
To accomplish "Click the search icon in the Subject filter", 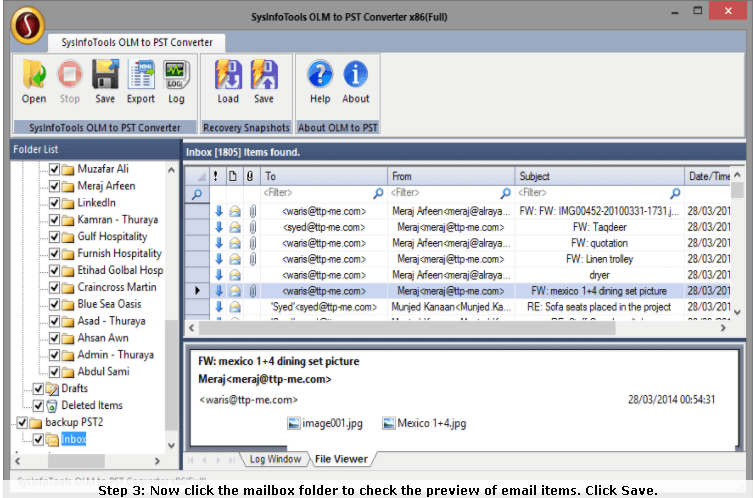I will click(675, 193).
